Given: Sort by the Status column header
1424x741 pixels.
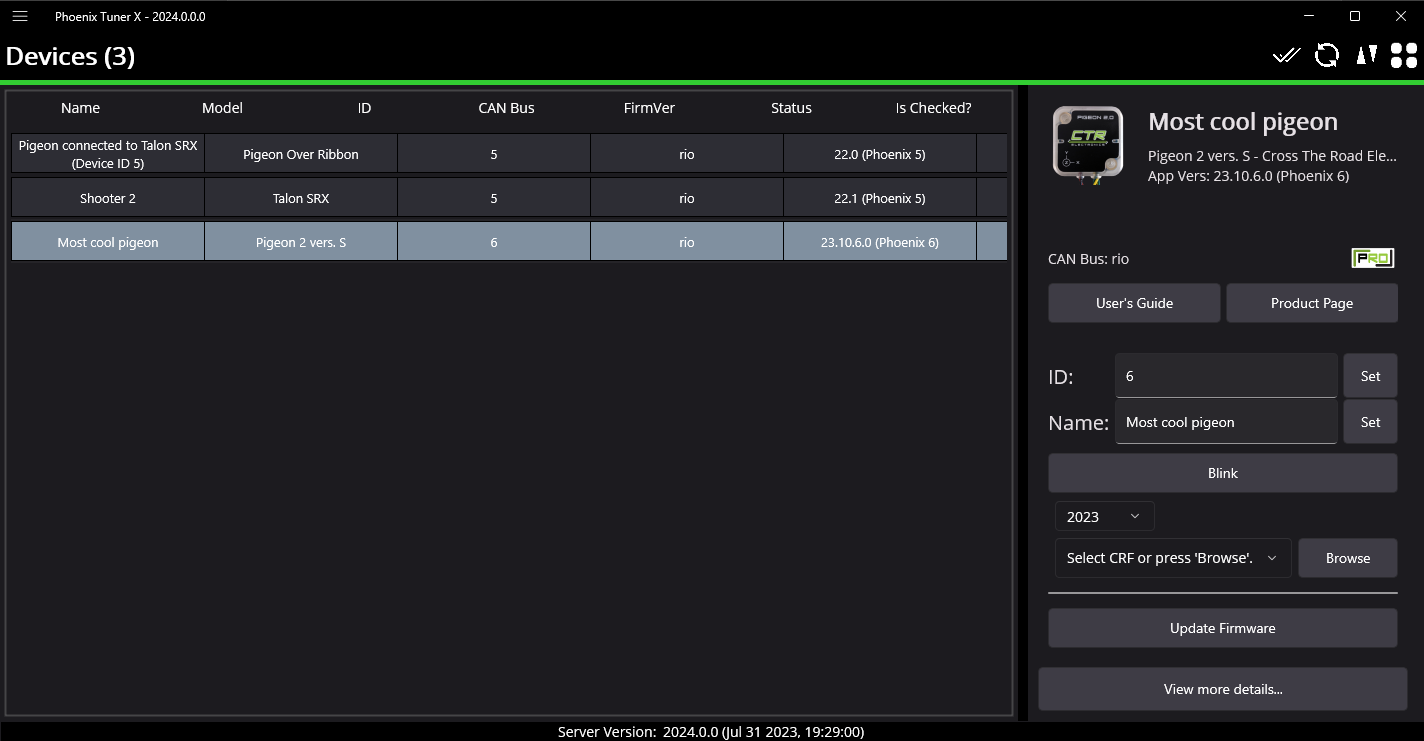Looking at the screenshot, I should click(791, 108).
